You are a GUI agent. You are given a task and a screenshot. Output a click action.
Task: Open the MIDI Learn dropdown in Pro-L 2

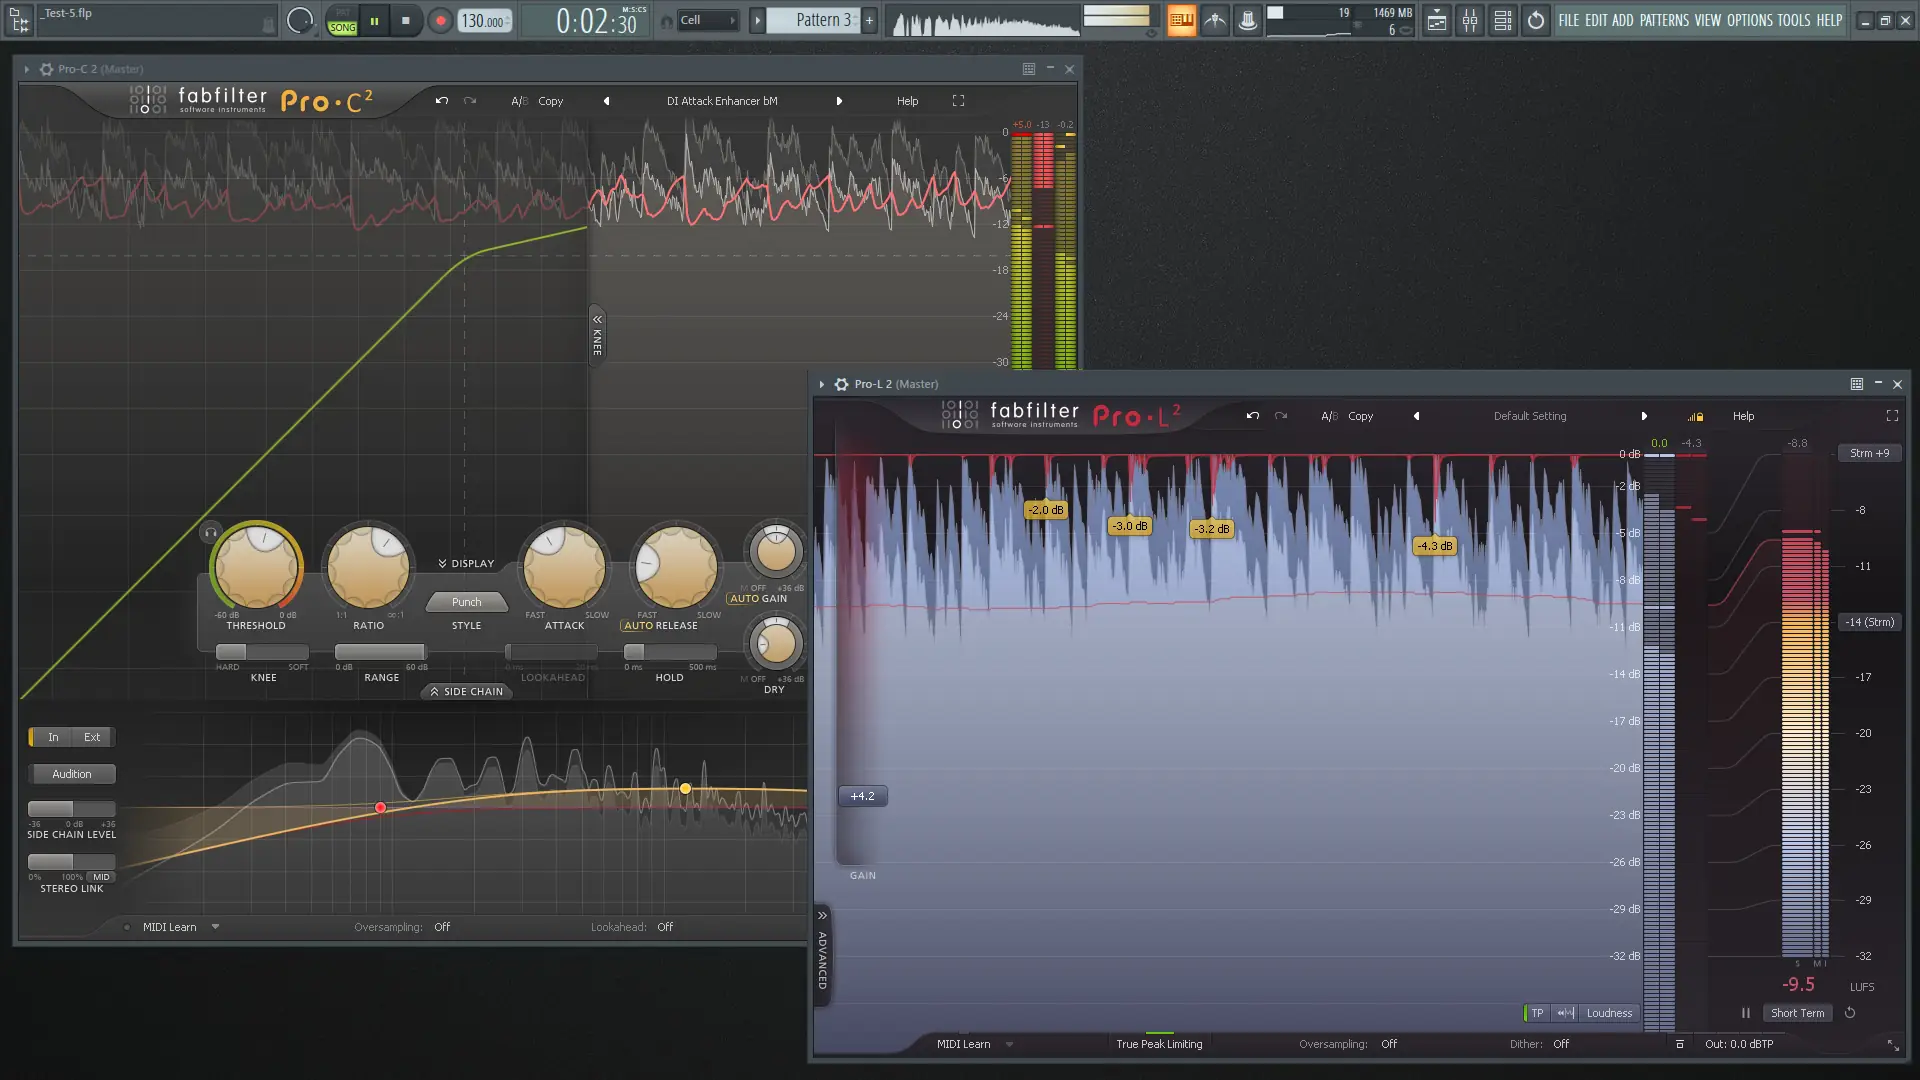(x=1009, y=1044)
